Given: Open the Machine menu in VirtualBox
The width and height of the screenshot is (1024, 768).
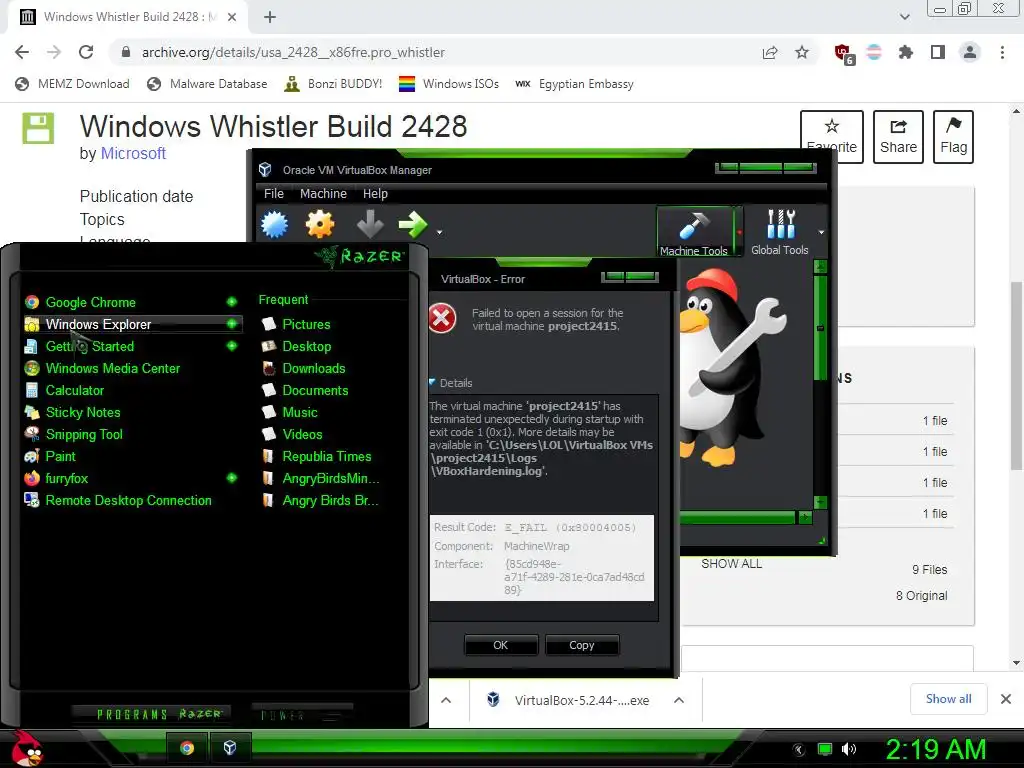Looking at the screenshot, I should point(323,194).
